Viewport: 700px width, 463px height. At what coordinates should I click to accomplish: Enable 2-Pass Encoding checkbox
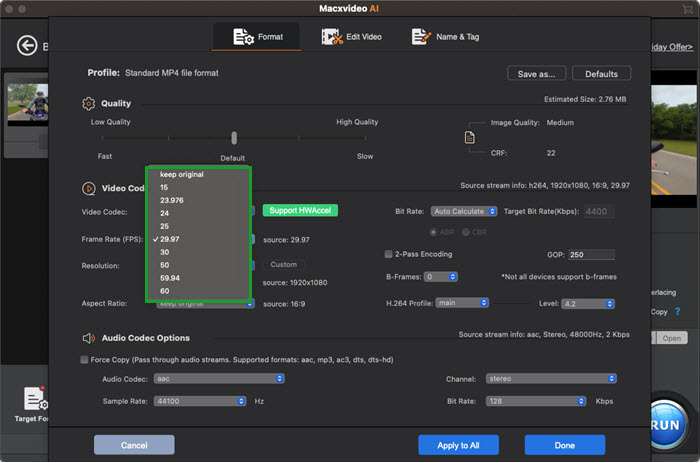coord(388,254)
